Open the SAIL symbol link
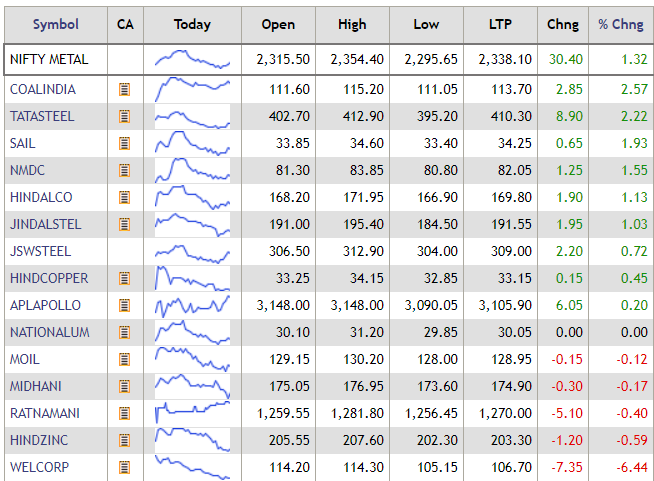Image resolution: width=654 pixels, height=481 pixels. [23, 144]
